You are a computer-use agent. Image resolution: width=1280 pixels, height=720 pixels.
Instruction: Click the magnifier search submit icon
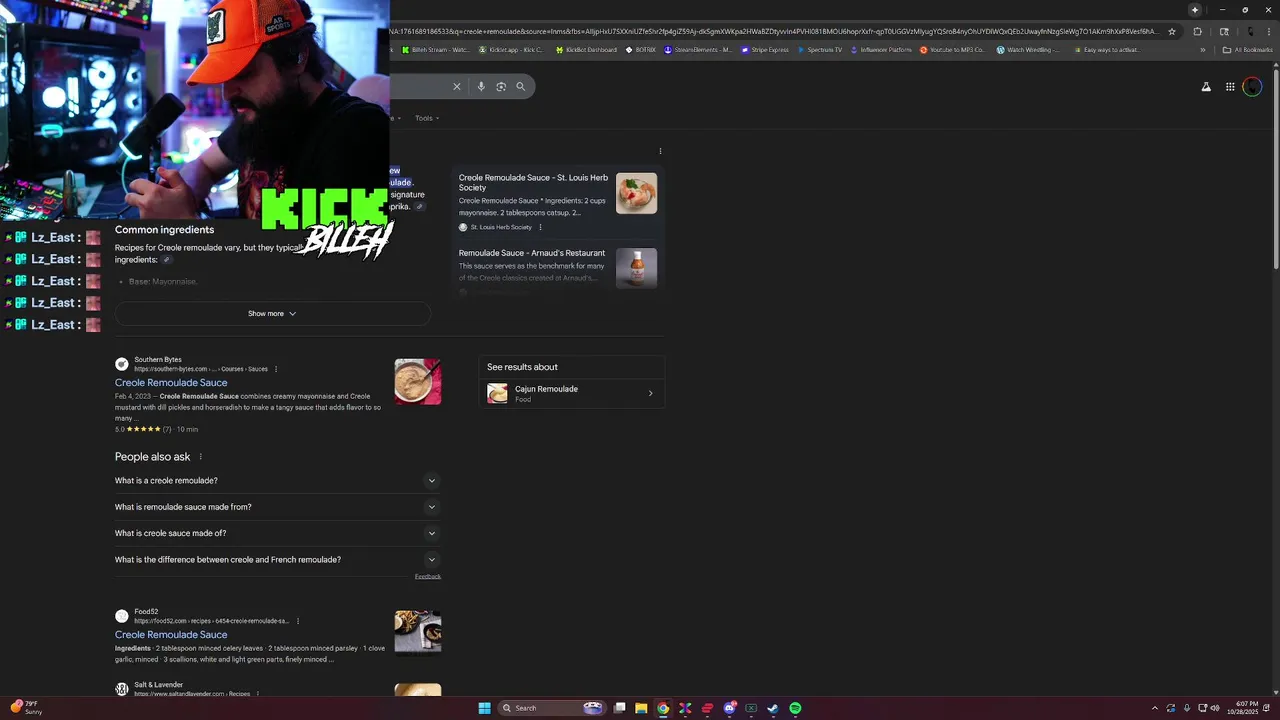(520, 86)
